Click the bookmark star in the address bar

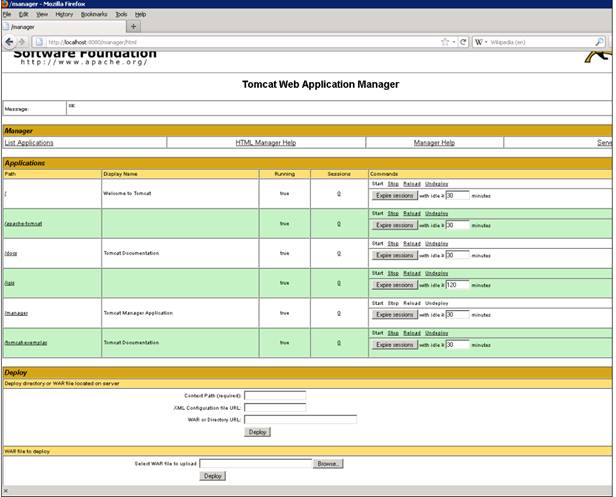coord(445,42)
